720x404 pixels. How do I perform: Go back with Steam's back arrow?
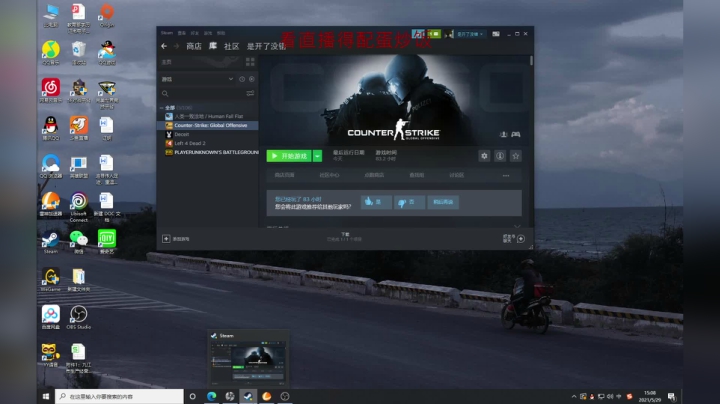[x=164, y=46]
